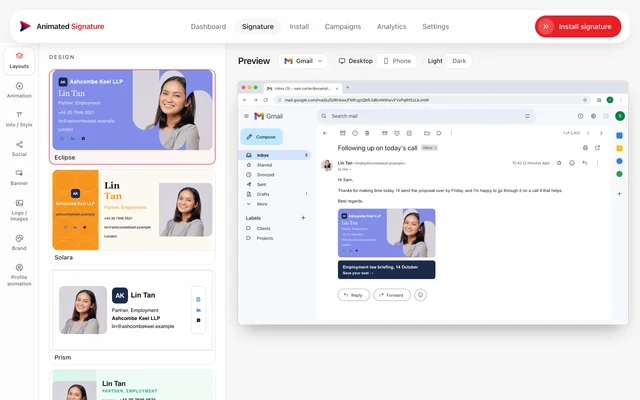Image resolution: width=640 pixels, height=400 pixels.
Task: Click the reply arrow icon in email header
Action: pyautogui.click(x=584, y=163)
